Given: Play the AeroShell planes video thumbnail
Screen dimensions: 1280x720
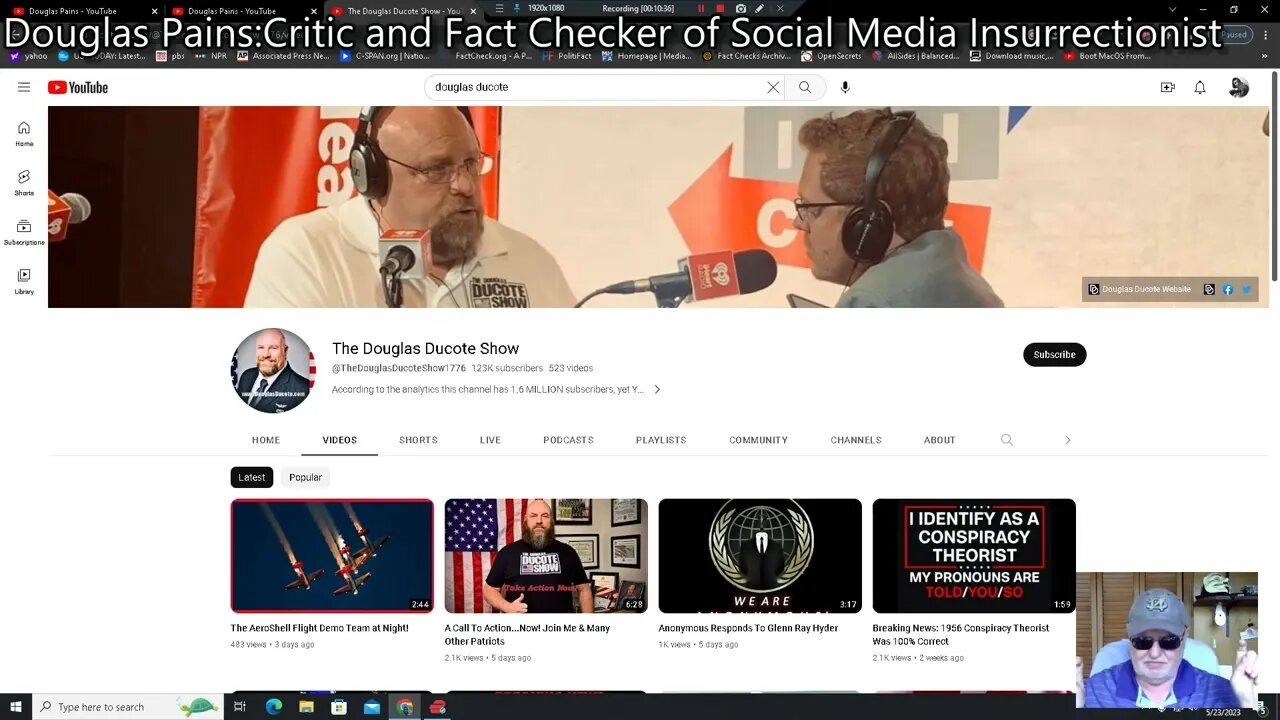Looking at the screenshot, I should click(x=332, y=556).
